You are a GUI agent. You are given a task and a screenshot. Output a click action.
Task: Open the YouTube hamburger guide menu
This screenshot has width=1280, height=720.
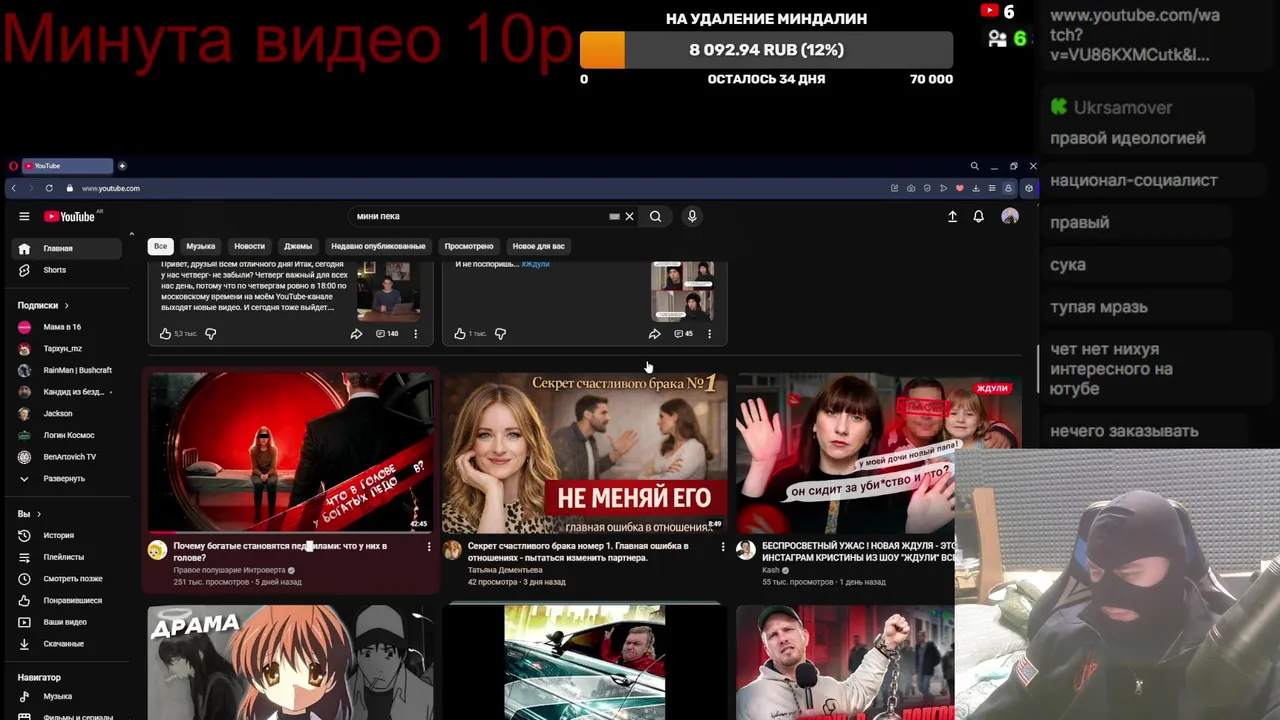(x=24, y=216)
